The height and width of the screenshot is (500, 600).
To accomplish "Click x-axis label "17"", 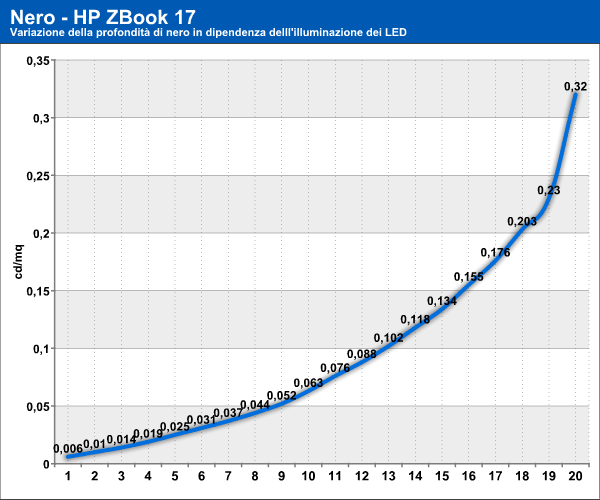I will [x=495, y=476].
